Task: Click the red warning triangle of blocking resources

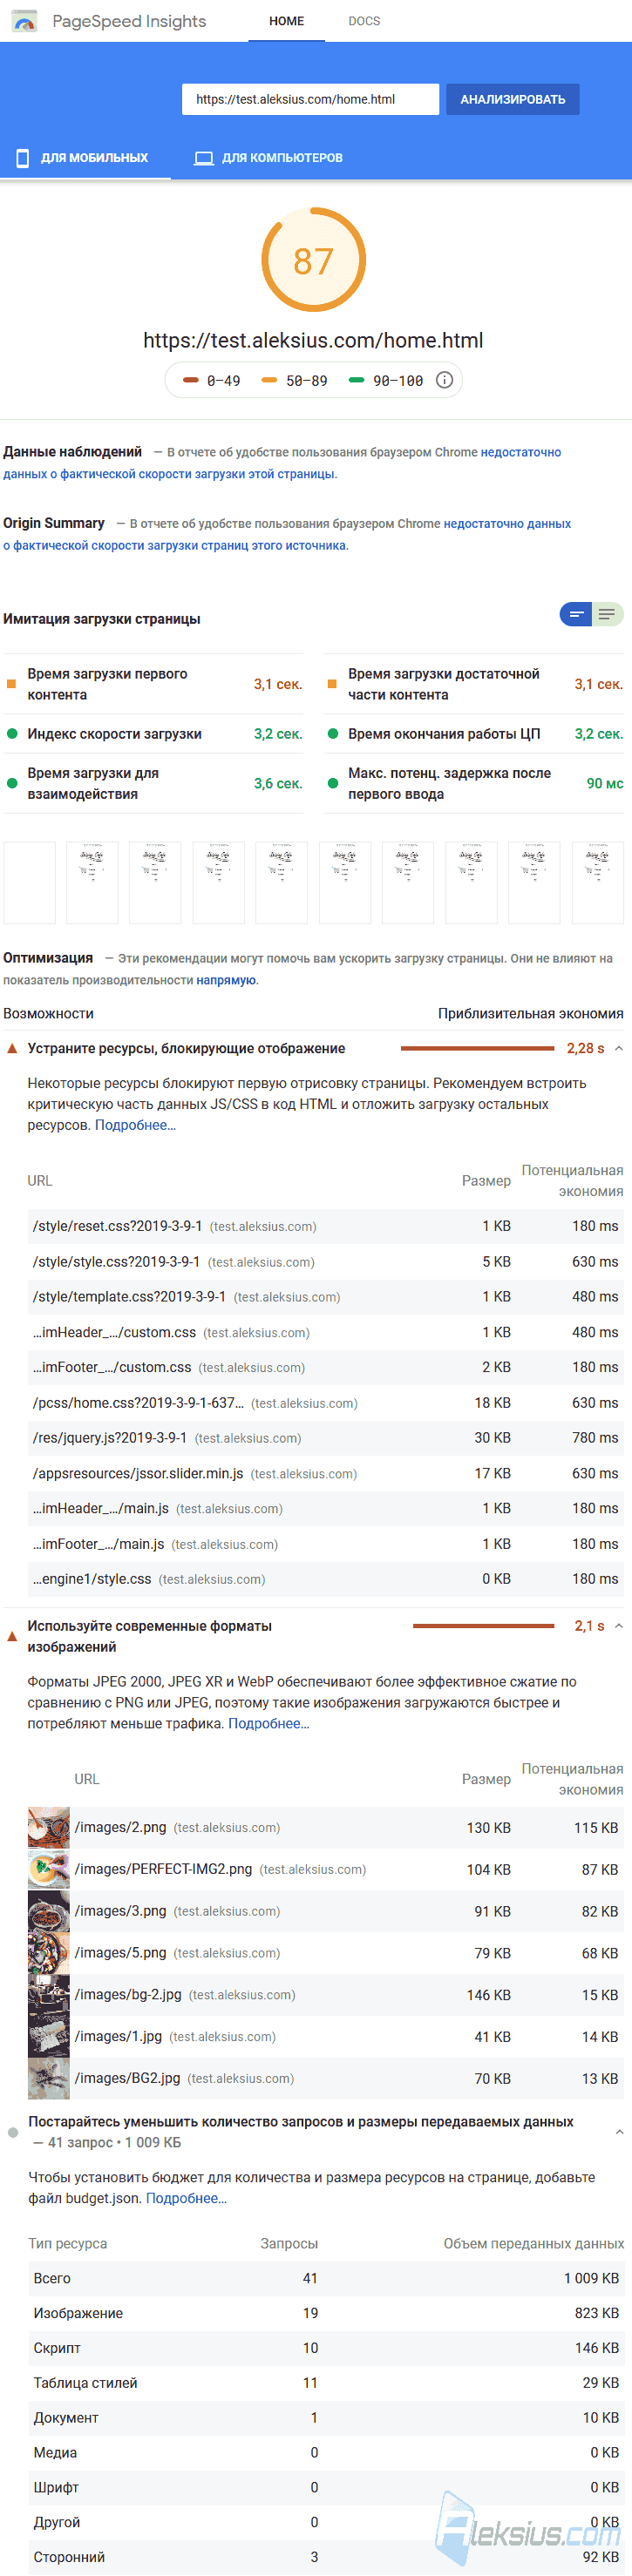Action: (12, 1048)
